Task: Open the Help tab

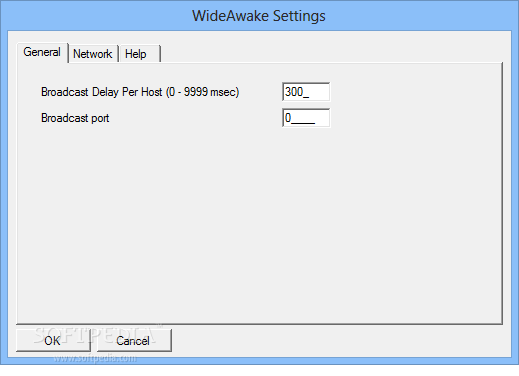Action: point(139,54)
